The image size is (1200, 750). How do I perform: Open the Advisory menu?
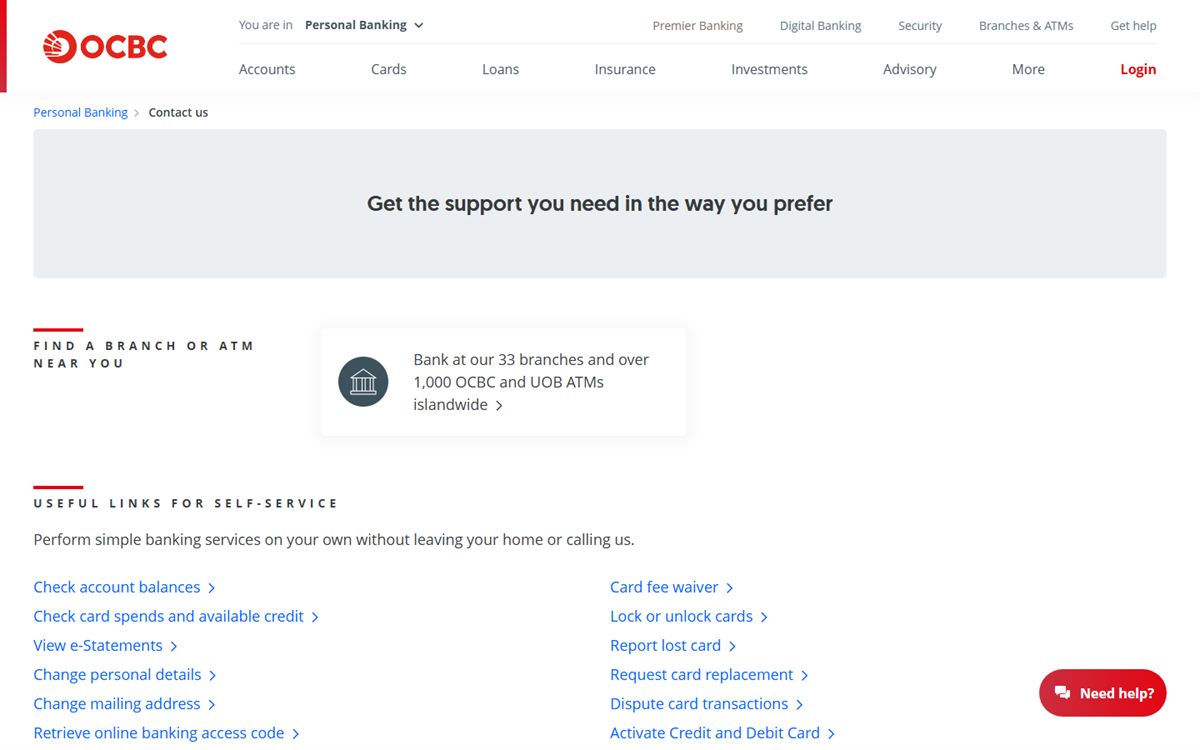pyautogui.click(x=910, y=69)
